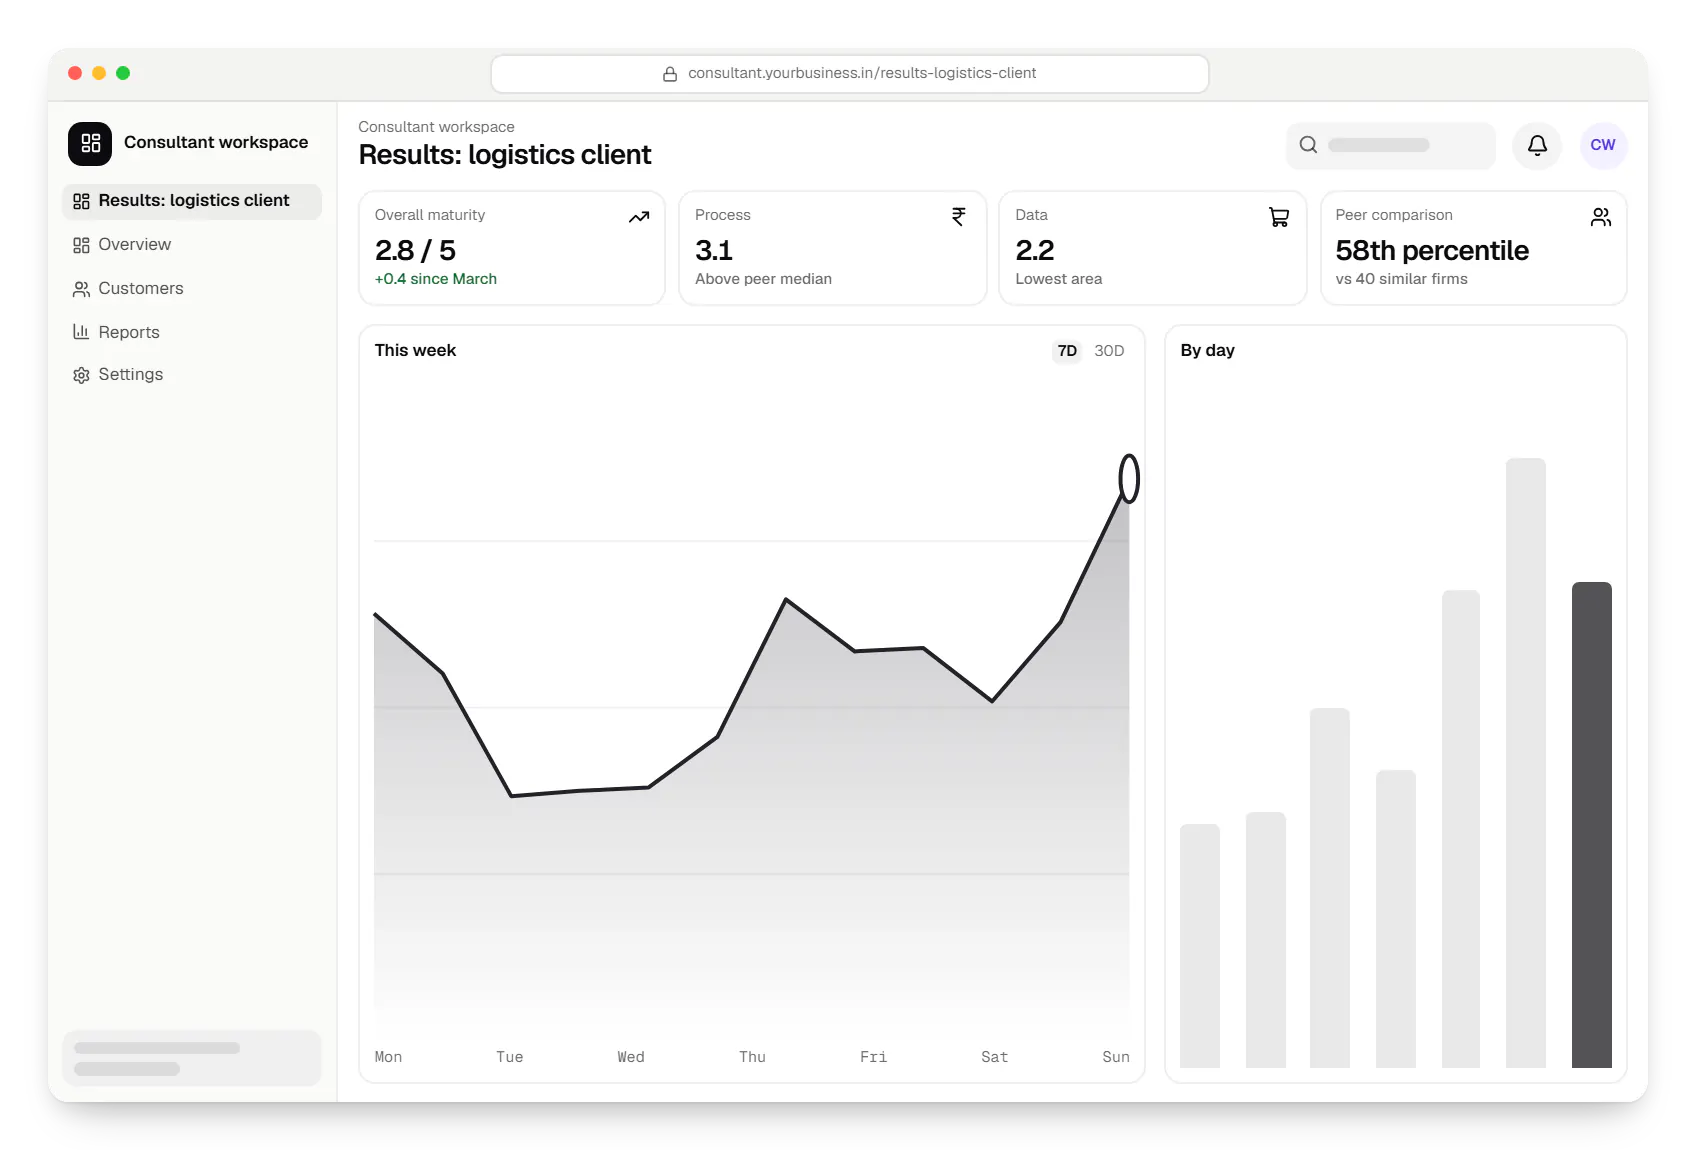
Task: Open Results: logistics client sidebar item
Action: coord(192,201)
